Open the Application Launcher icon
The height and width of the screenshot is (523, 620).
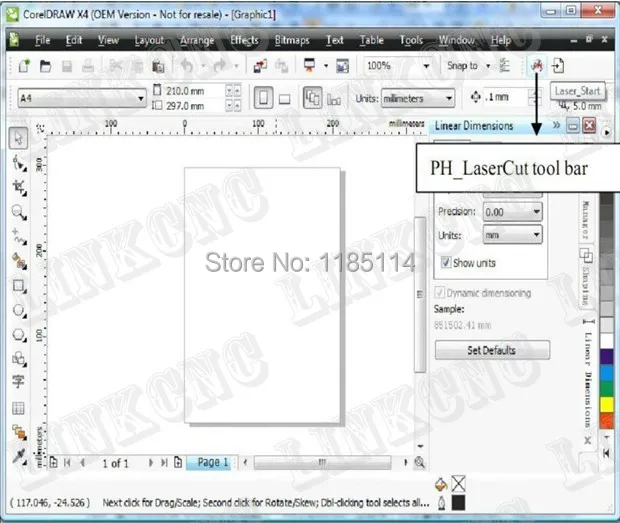tap(309, 66)
